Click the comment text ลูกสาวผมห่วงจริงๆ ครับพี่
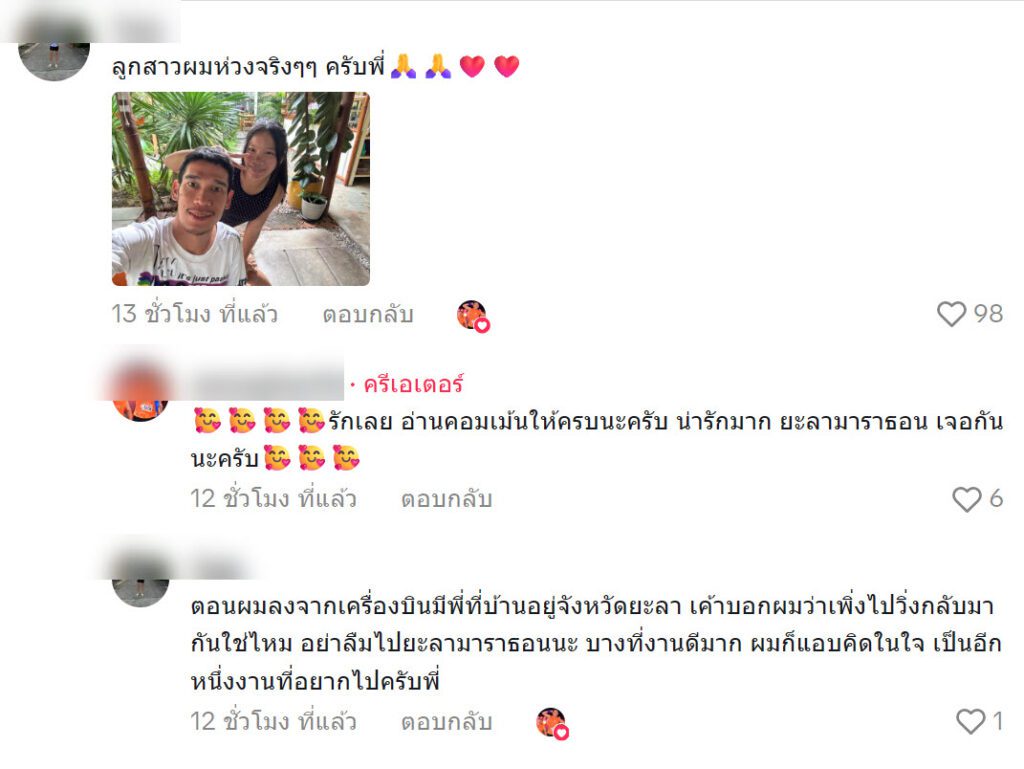This screenshot has height=769, width=1024. tap(248, 67)
